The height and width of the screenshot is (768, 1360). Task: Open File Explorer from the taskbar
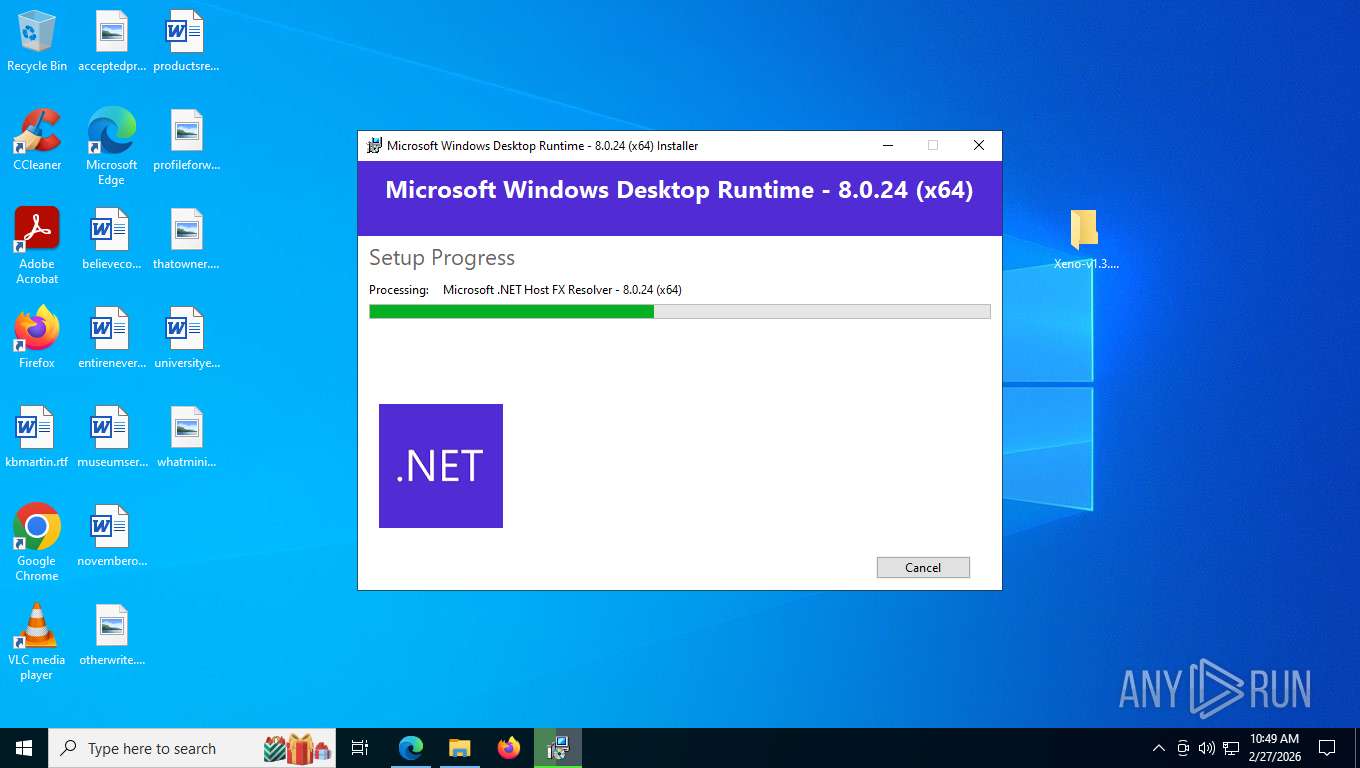click(459, 748)
